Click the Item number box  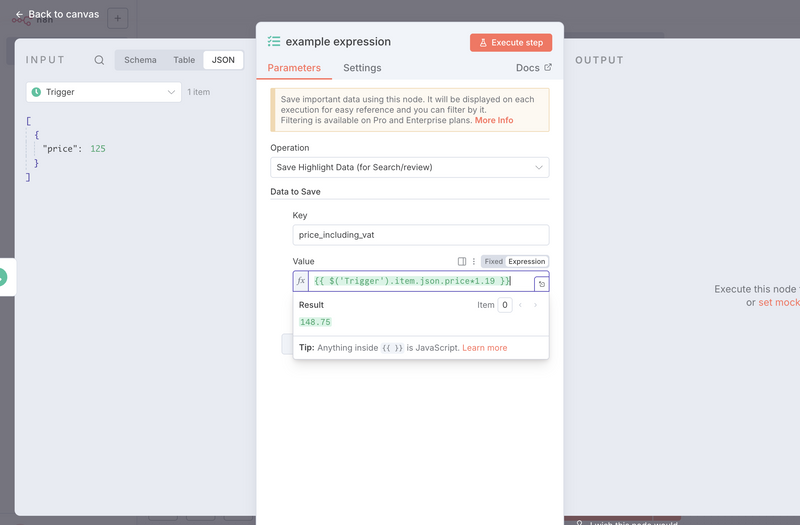pos(505,305)
